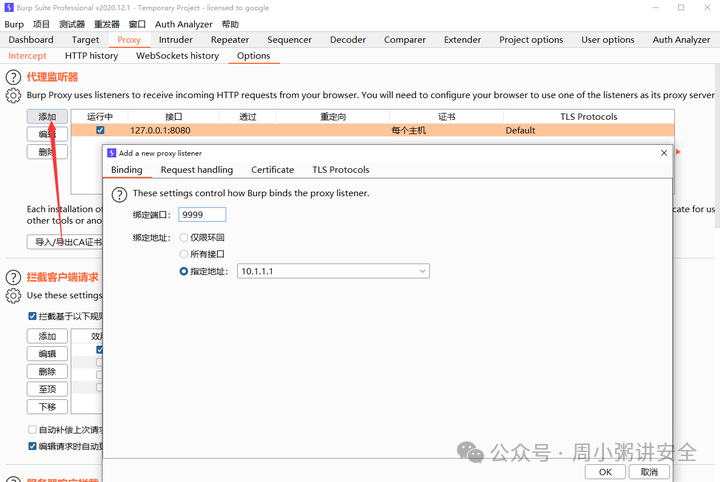The image size is (720, 482).
Task: Open gear icon for 拦截客户端请求 section
Action: [x=13, y=296]
